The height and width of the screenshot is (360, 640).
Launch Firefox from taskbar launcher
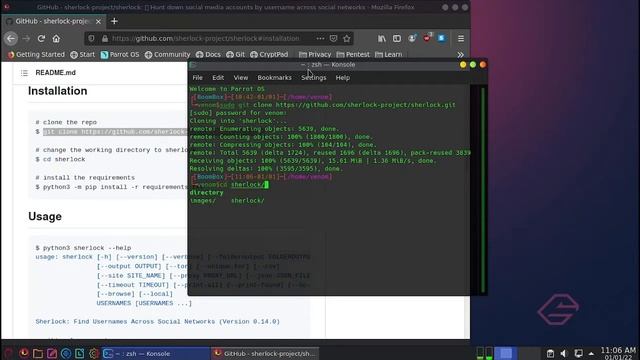pyautogui.click(x=24, y=353)
